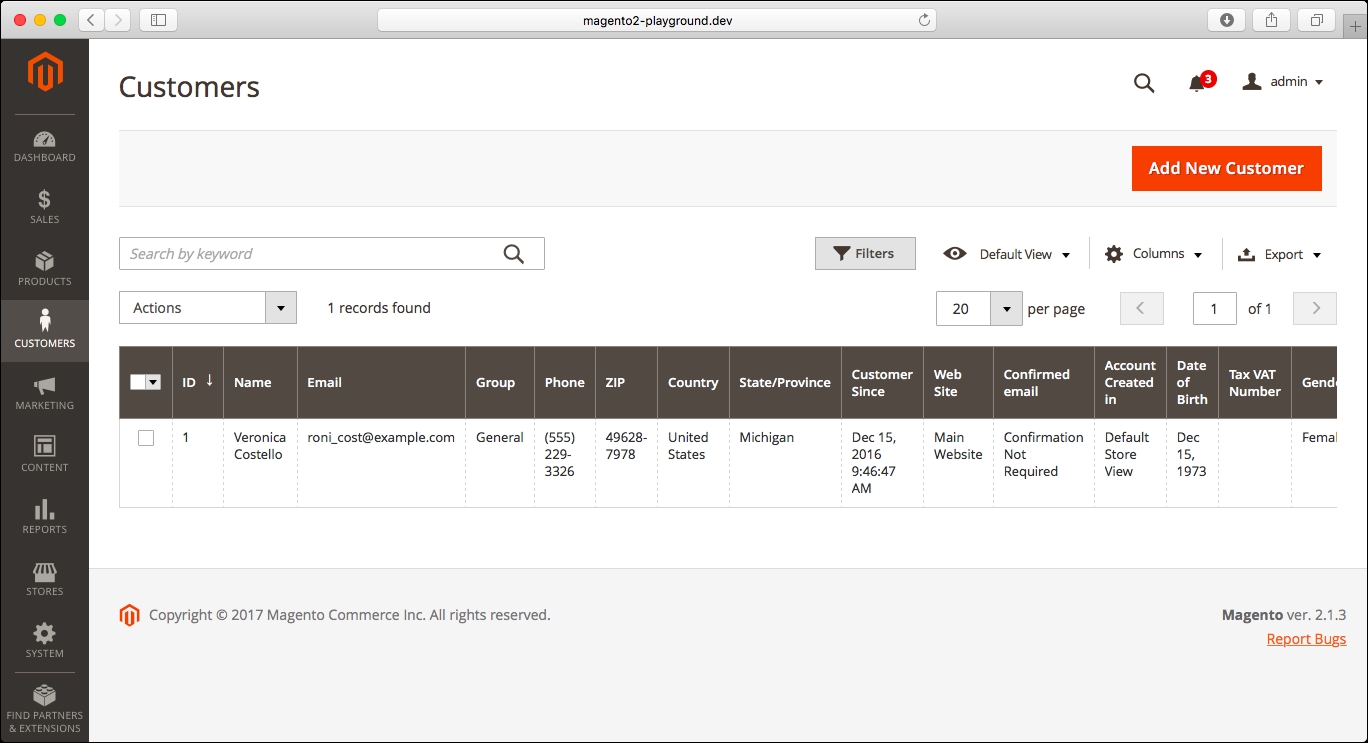The image size is (1368, 743).
Task: Click Add New Customer button
Action: tap(1227, 168)
